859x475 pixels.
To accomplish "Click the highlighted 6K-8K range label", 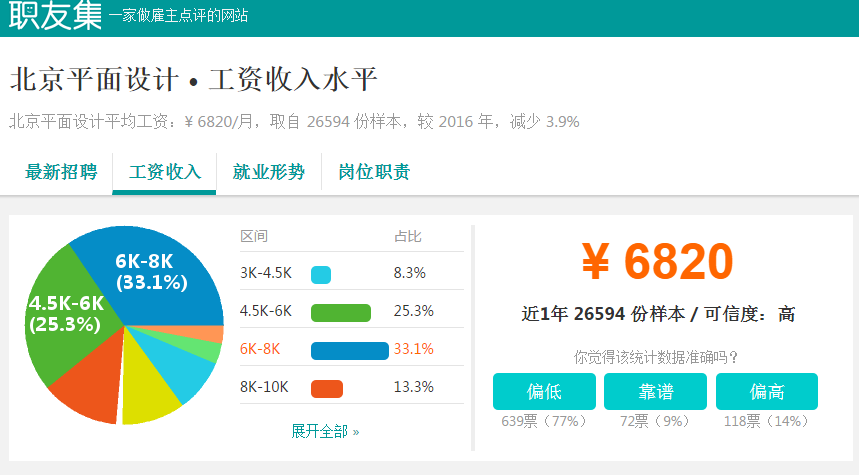I will [x=260, y=349].
